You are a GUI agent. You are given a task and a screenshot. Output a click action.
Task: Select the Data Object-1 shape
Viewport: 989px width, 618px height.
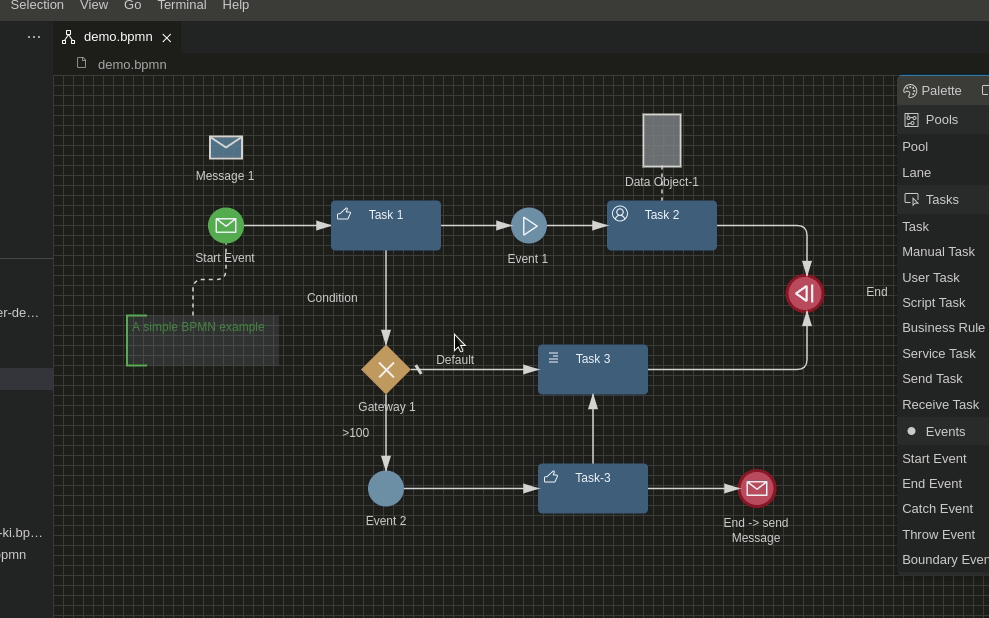tap(661, 140)
